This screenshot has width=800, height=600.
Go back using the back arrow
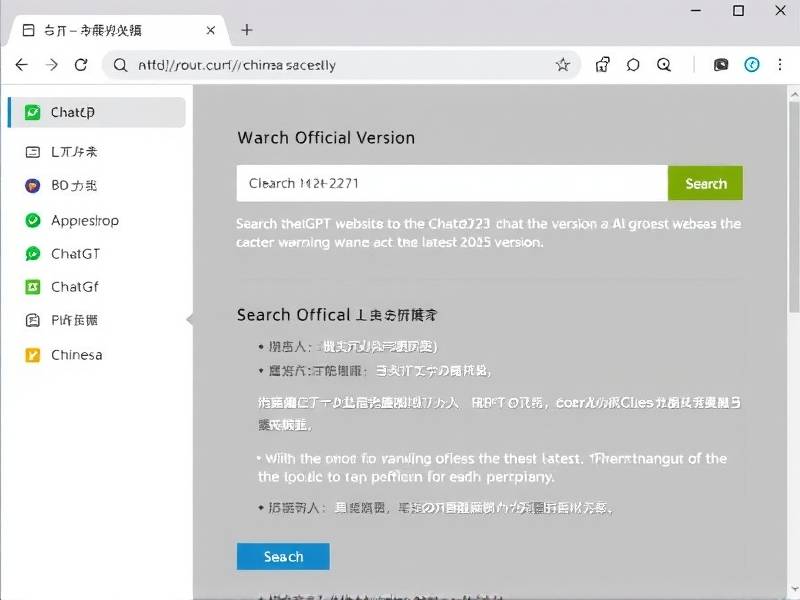pos(21,65)
